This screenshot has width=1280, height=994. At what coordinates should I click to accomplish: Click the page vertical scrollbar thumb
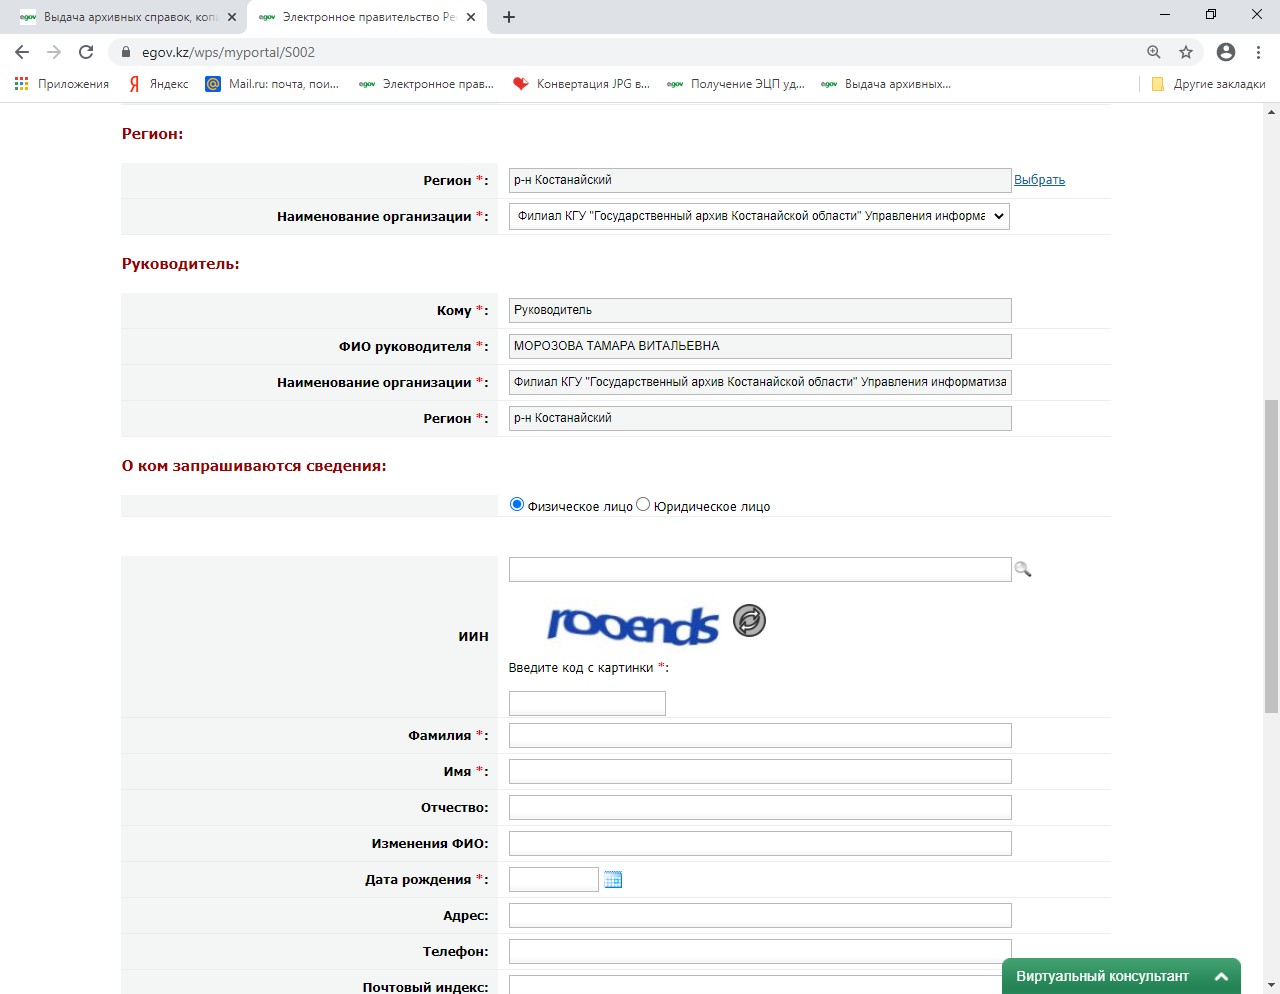pyautogui.click(x=1271, y=556)
